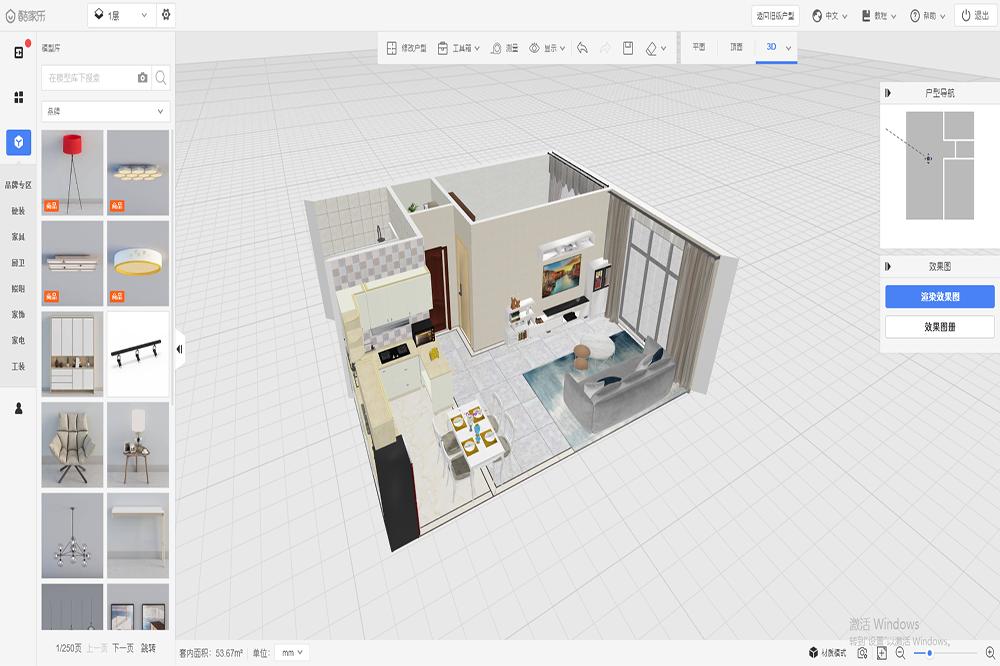
Task: Open the 品牌专区 brand zone category
Action: pyautogui.click(x=18, y=185)
